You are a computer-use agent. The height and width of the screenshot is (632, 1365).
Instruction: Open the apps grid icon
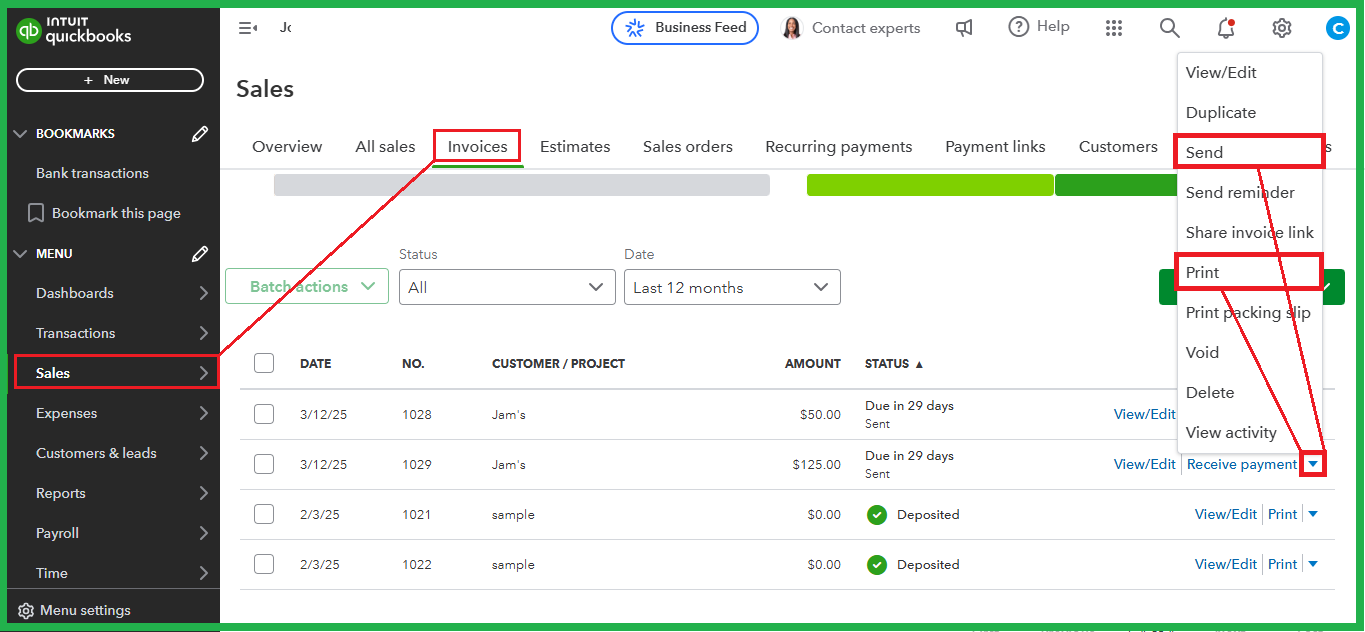point(1114,28)
